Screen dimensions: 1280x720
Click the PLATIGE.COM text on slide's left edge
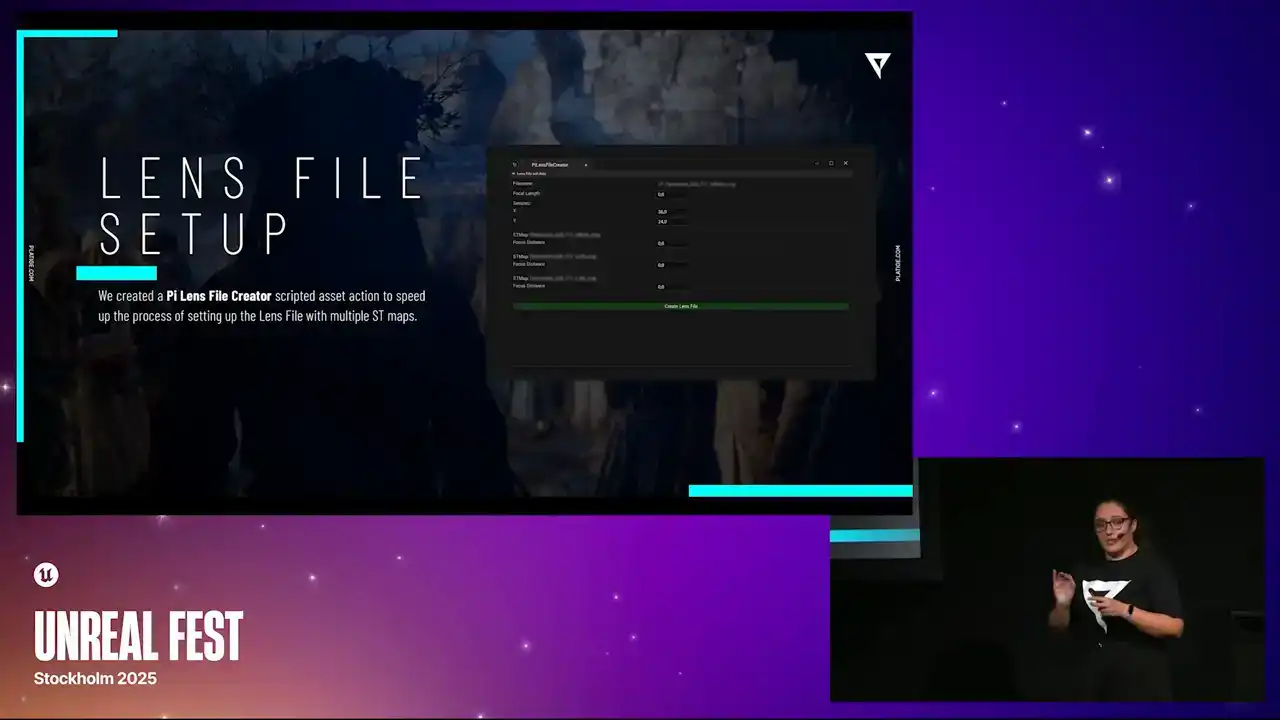32,263
